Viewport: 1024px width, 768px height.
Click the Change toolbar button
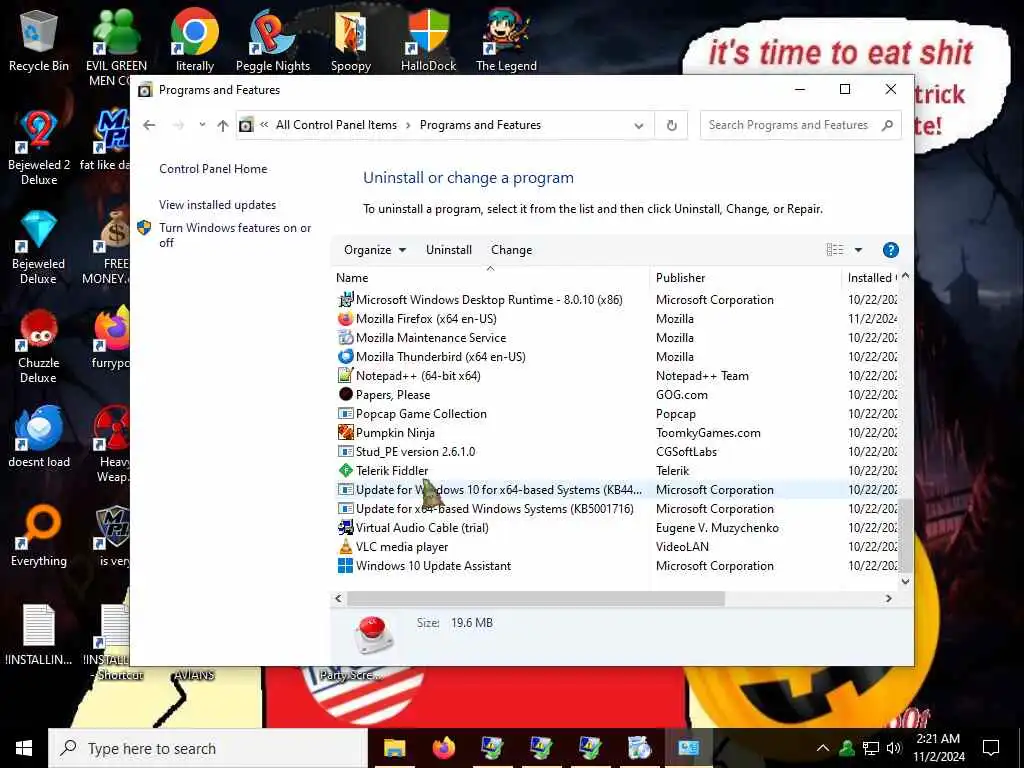[x=511, y=250]
